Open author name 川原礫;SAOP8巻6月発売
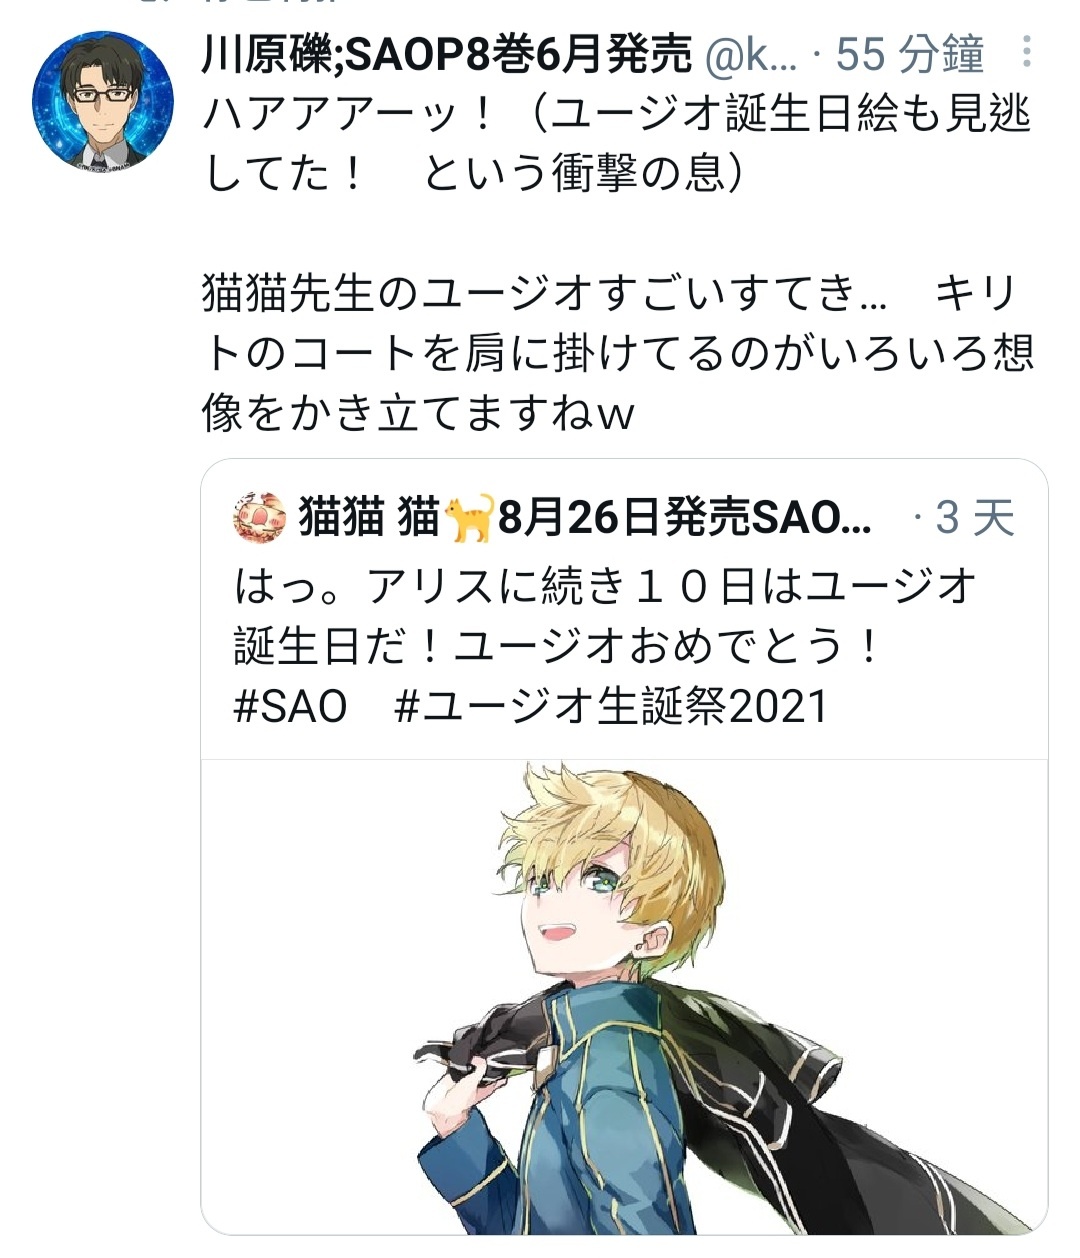 pos(447,55)
